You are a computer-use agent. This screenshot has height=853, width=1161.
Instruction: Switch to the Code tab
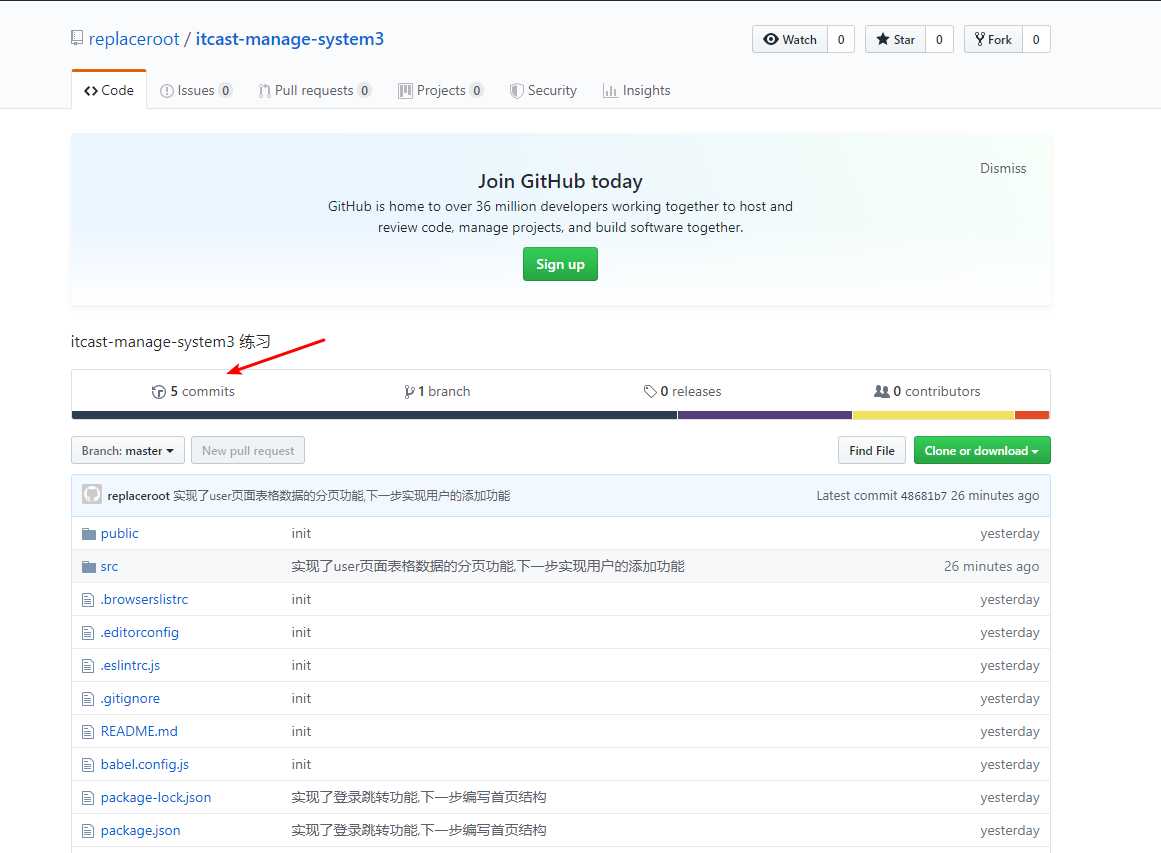[109, 90]
